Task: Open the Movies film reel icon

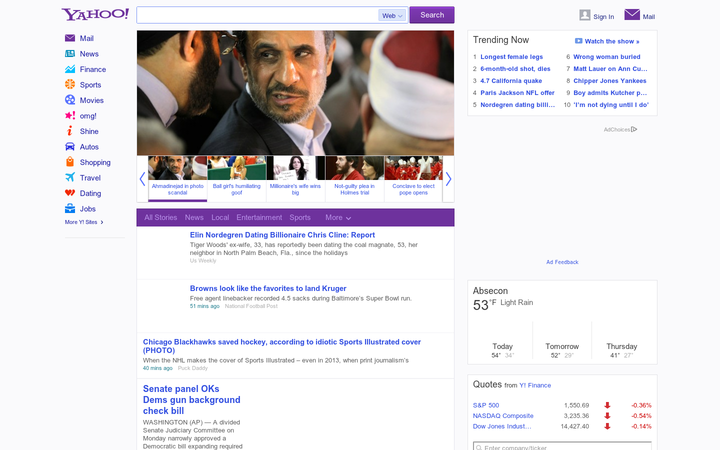Action: point(70,100)
